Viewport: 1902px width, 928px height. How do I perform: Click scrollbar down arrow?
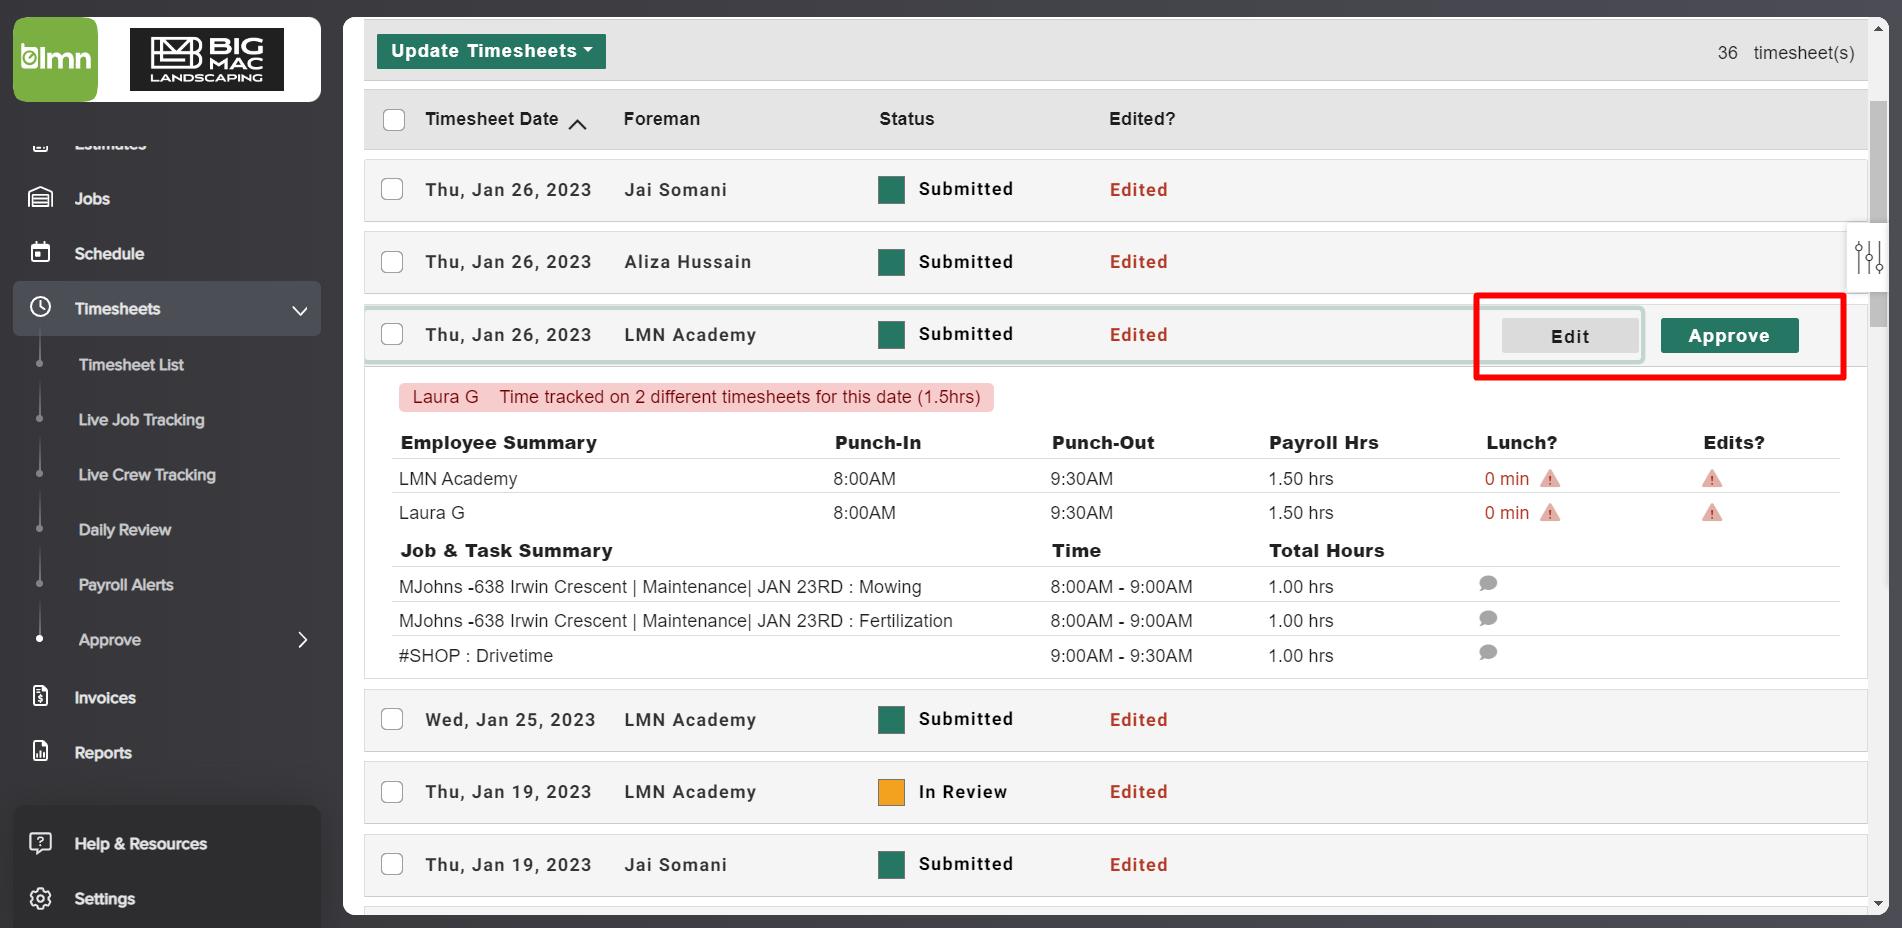pos(1878,903)
